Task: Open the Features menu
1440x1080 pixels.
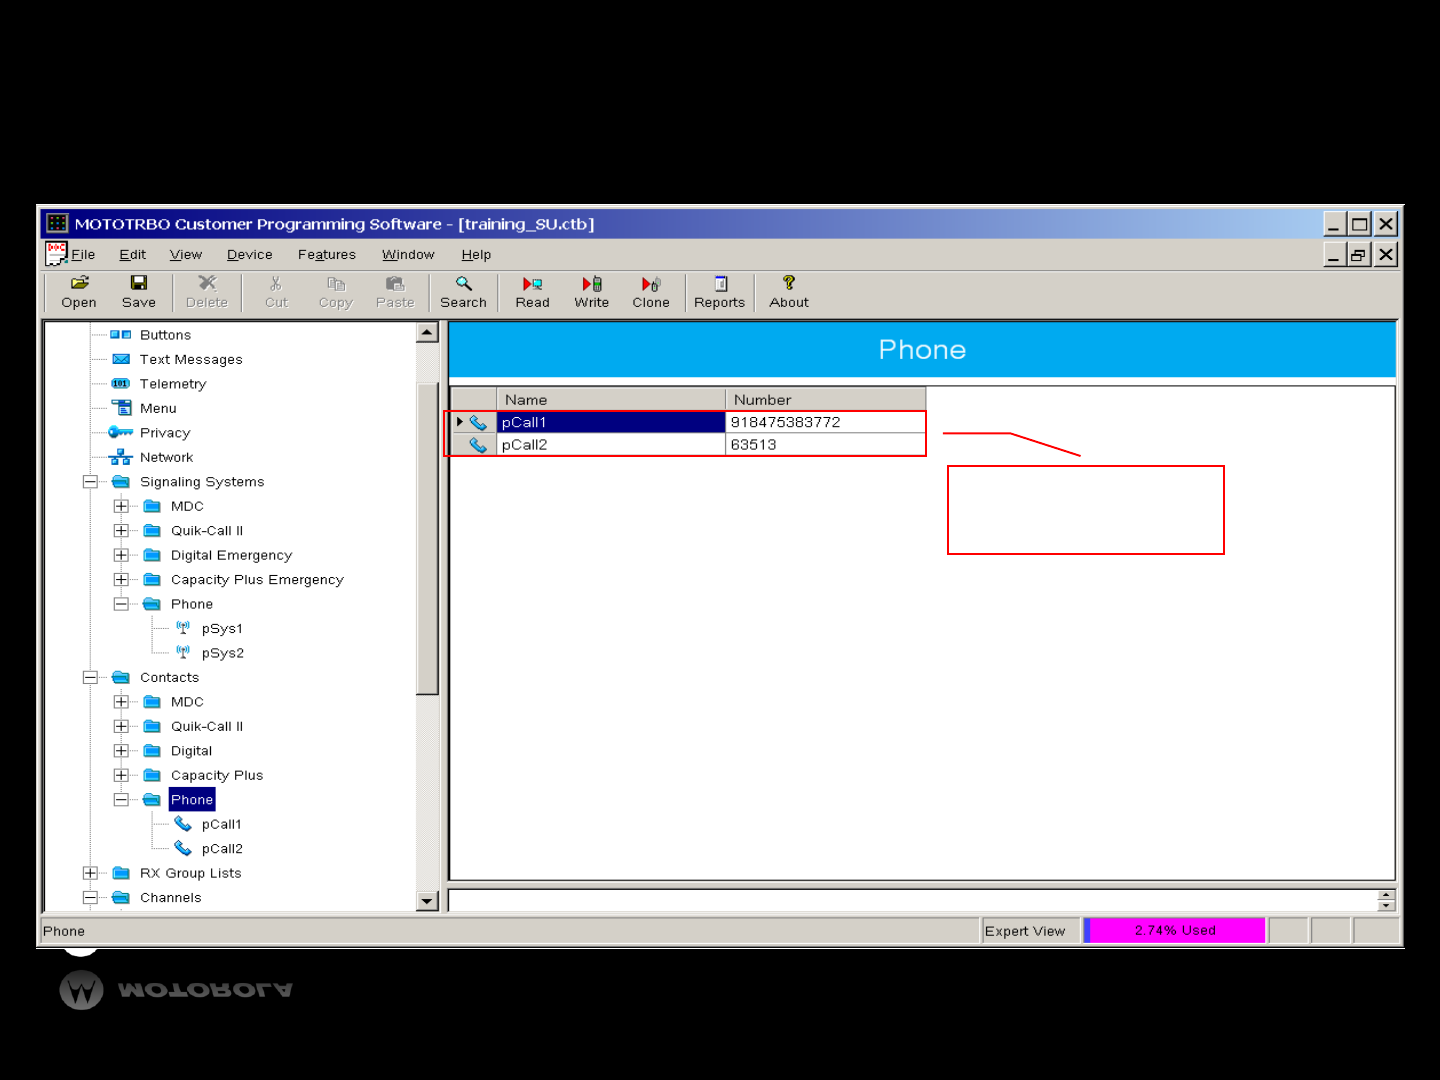Action: coord(327,255)
